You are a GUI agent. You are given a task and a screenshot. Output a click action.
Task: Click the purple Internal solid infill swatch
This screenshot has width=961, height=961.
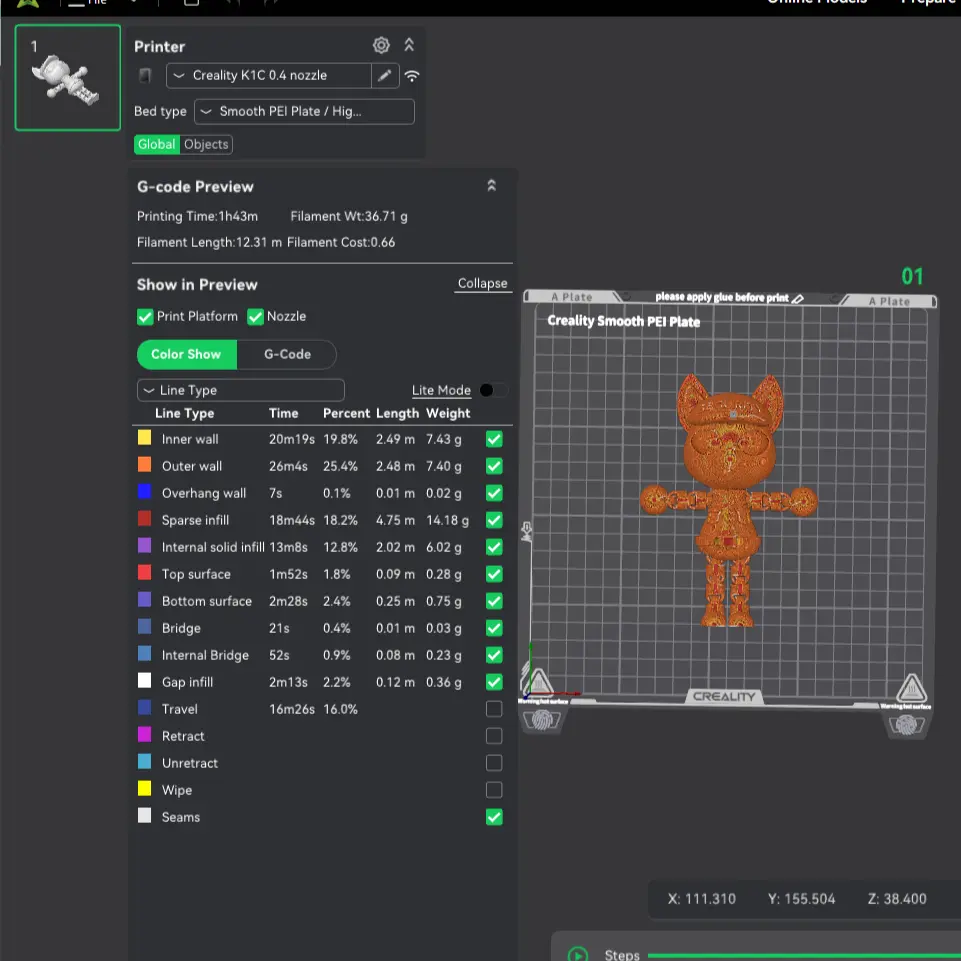point(145,545)
